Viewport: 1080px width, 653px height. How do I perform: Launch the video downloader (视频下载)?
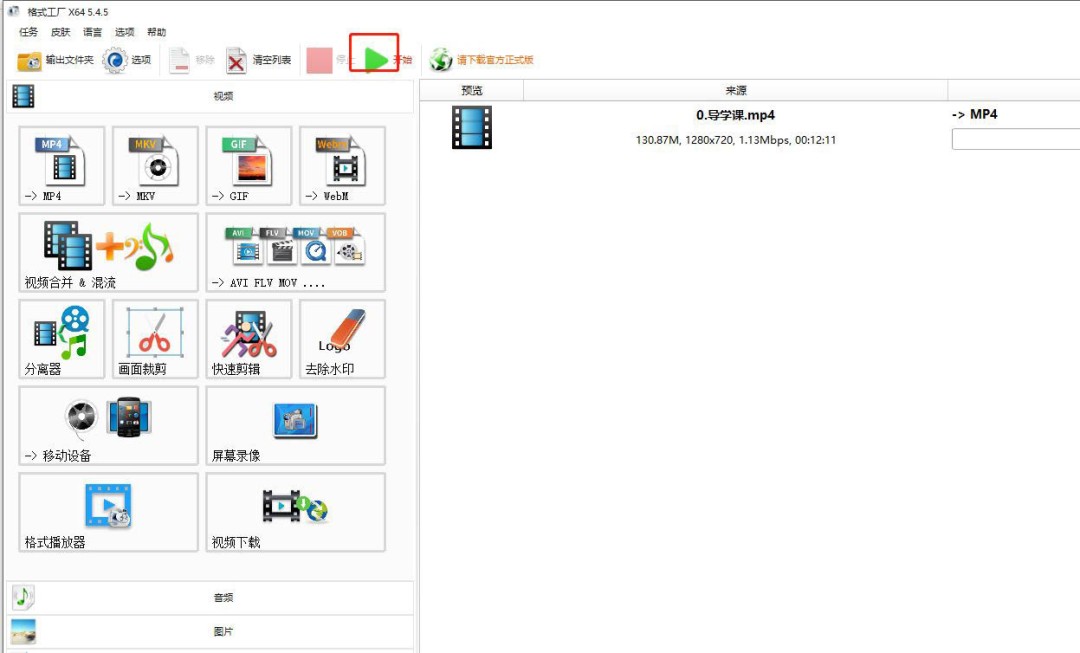click(295, 512)
